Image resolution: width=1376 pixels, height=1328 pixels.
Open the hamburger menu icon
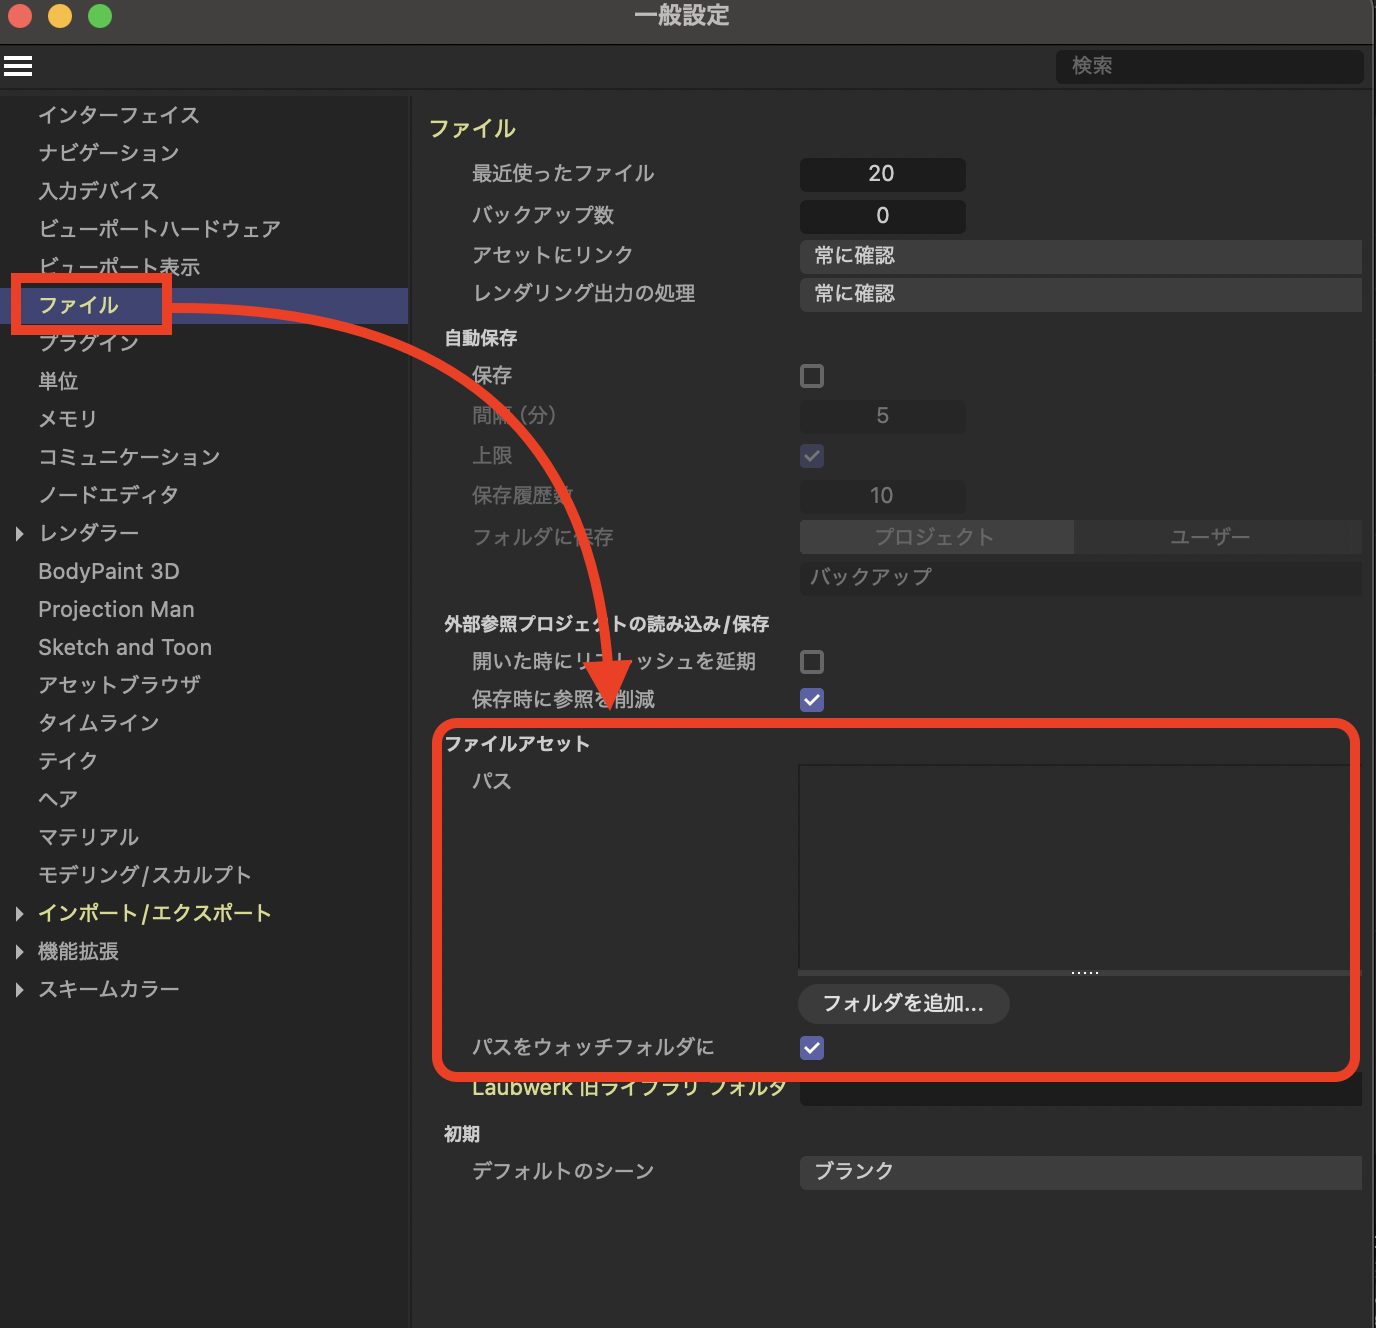click(18, 66)
